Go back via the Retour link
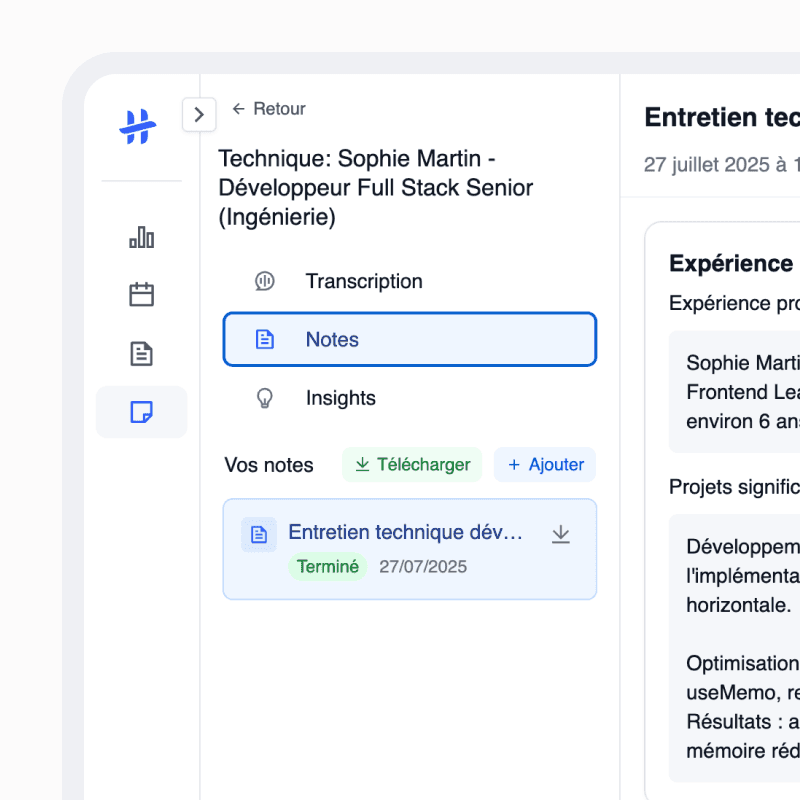 [x=269, y=109]
